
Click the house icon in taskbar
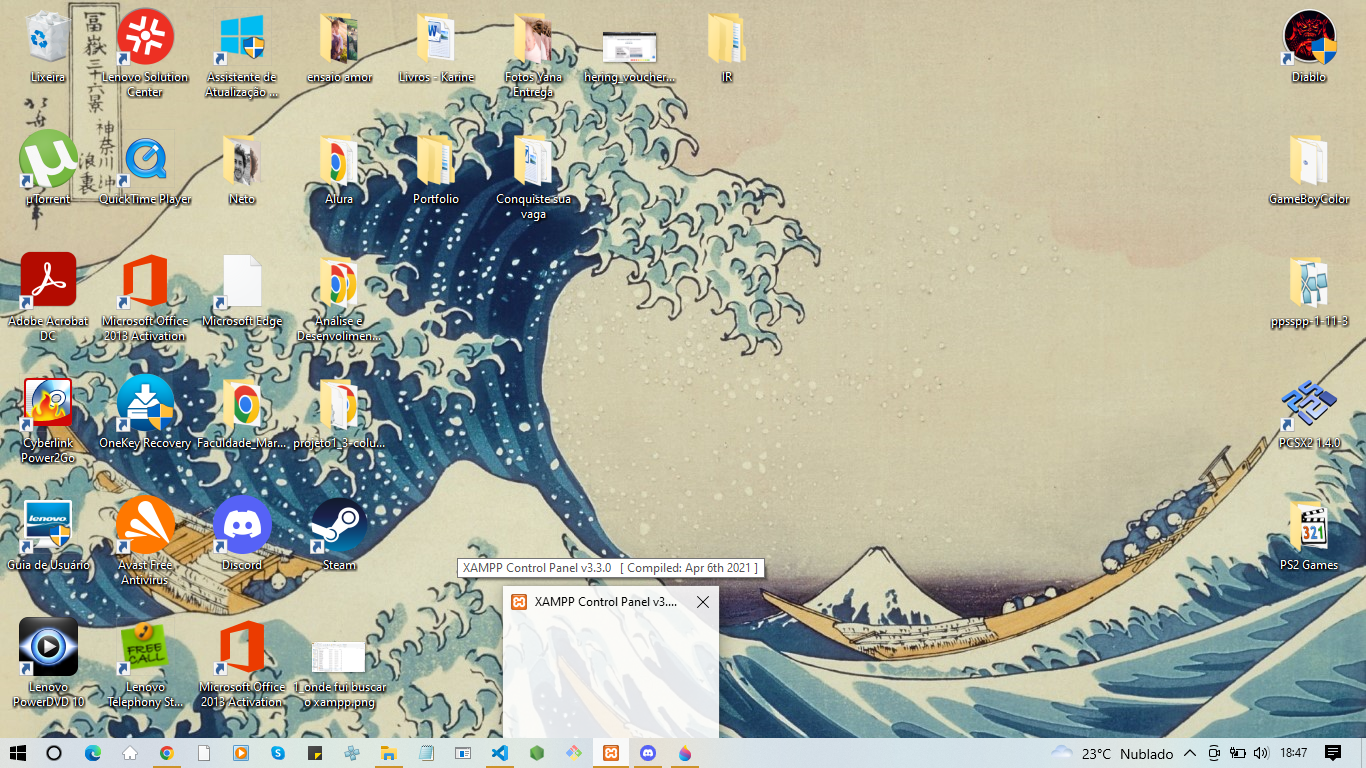tap(130, 753)
